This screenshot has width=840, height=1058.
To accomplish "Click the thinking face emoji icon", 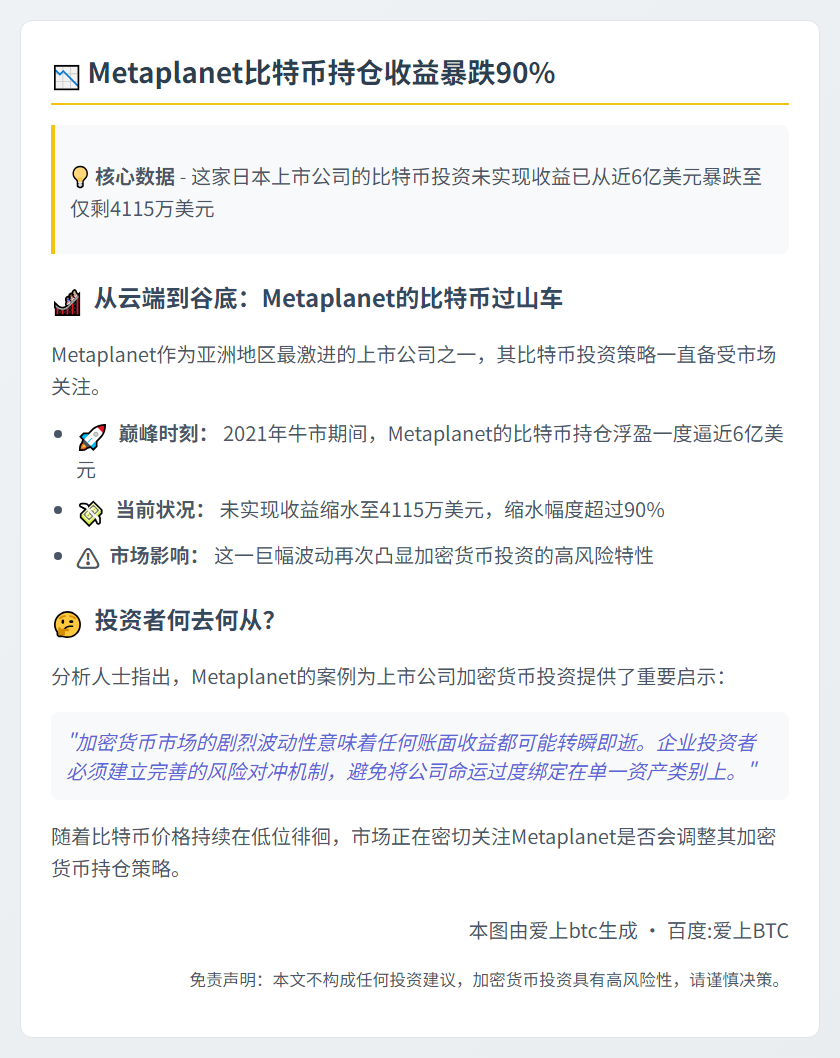I will click(66, 624).
